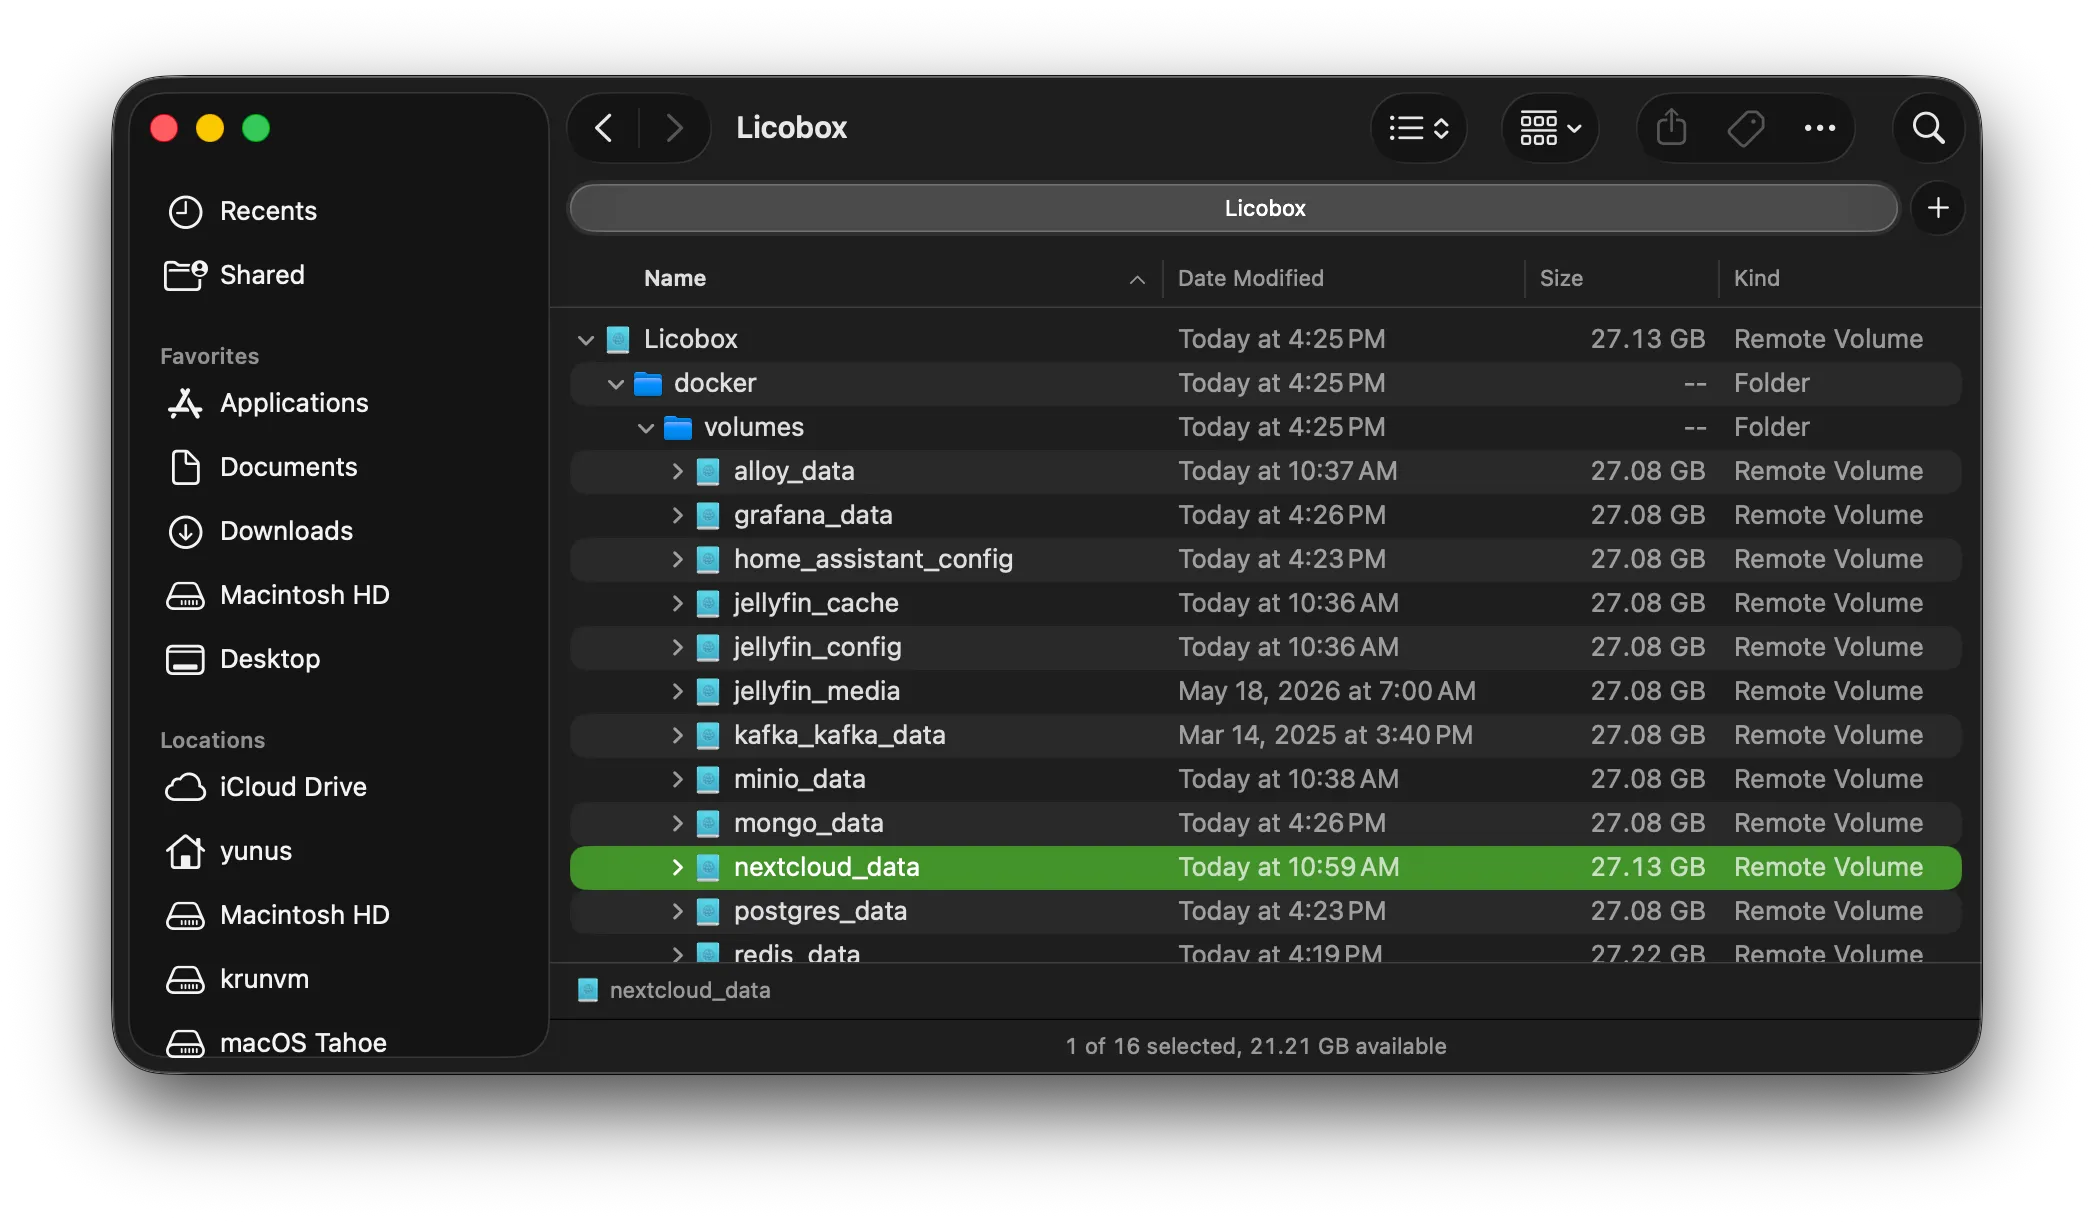Click the Share toolbar icon
Screen dimensions: 2094x1222
pyautogui.click(x=1671, y=128)
